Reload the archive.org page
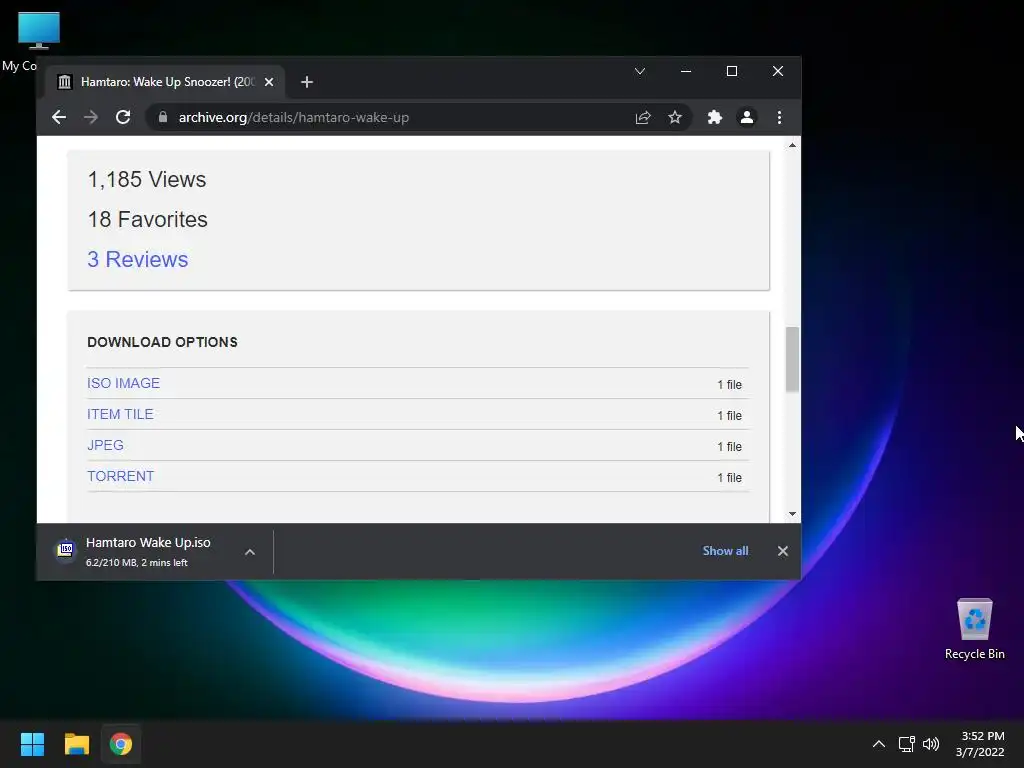The image size is (1024, 768). point(123,118)
